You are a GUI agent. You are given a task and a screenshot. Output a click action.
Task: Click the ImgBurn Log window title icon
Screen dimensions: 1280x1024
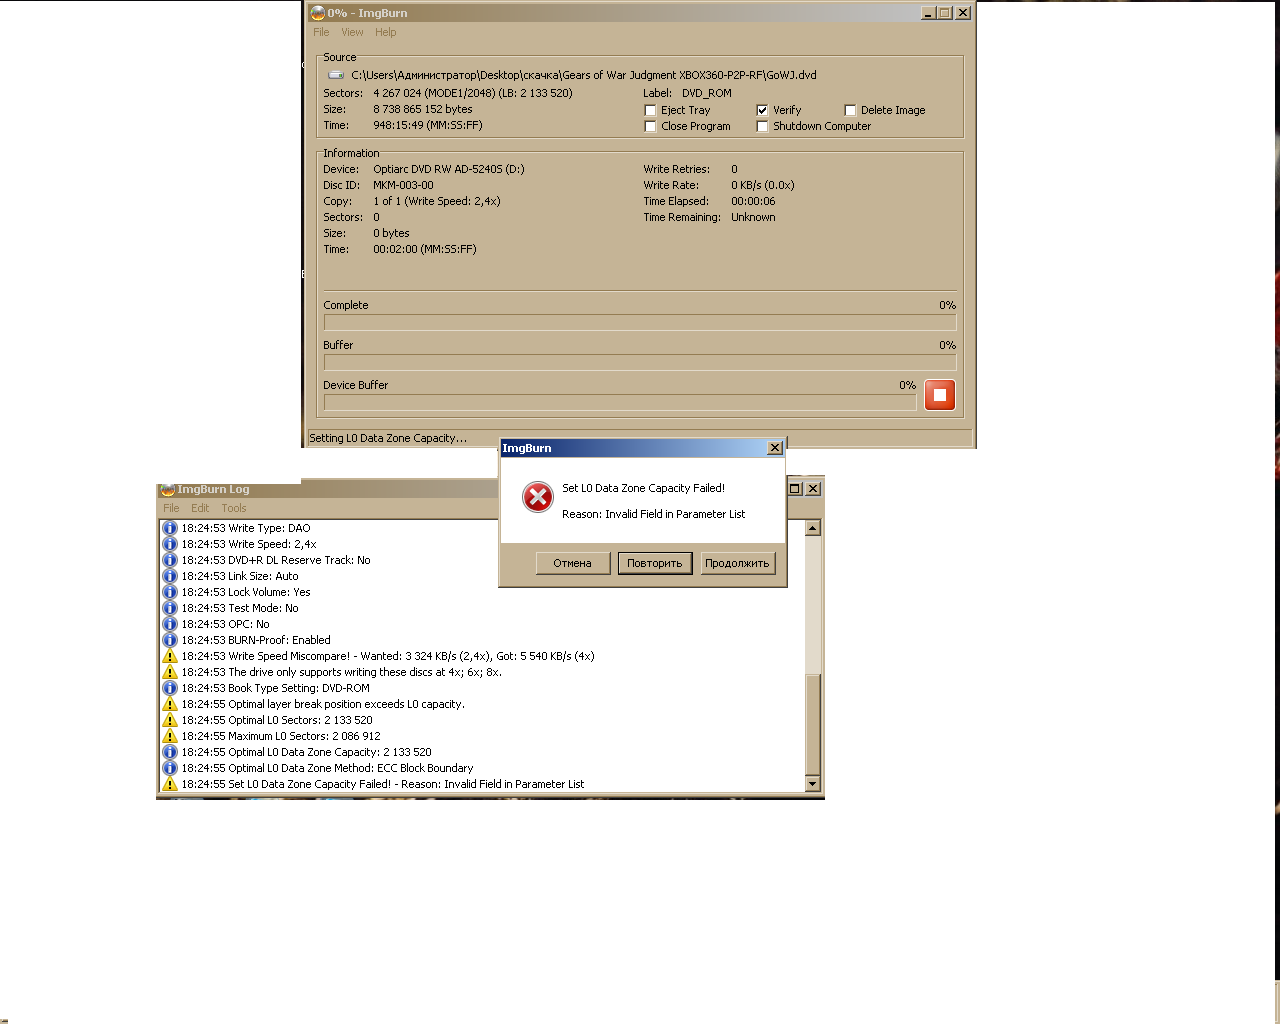click(x=168, y=489)
